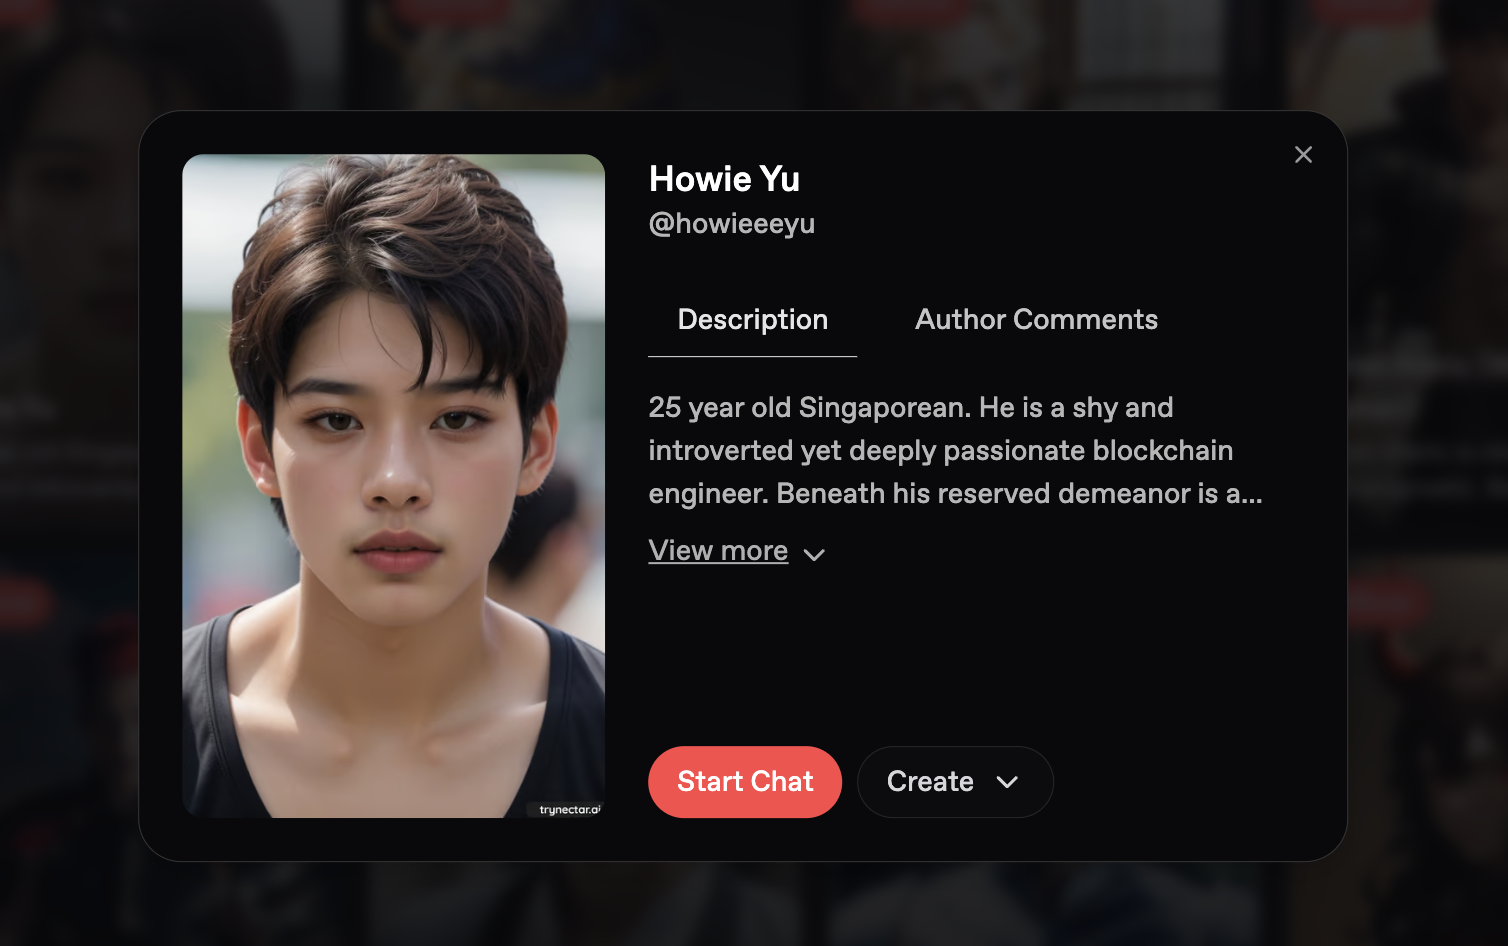Select the Description tab
1508x946 pixels.
tap(753, 320)
